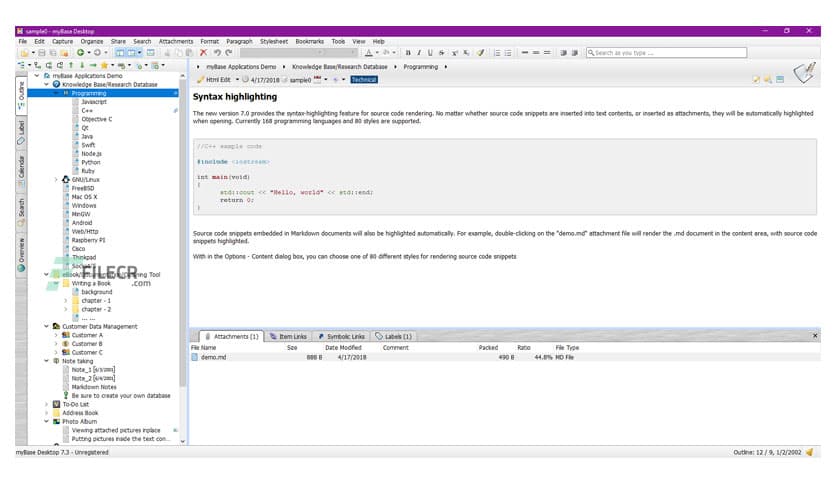
Task: Select the Python tree item
Action: (91, 162)
